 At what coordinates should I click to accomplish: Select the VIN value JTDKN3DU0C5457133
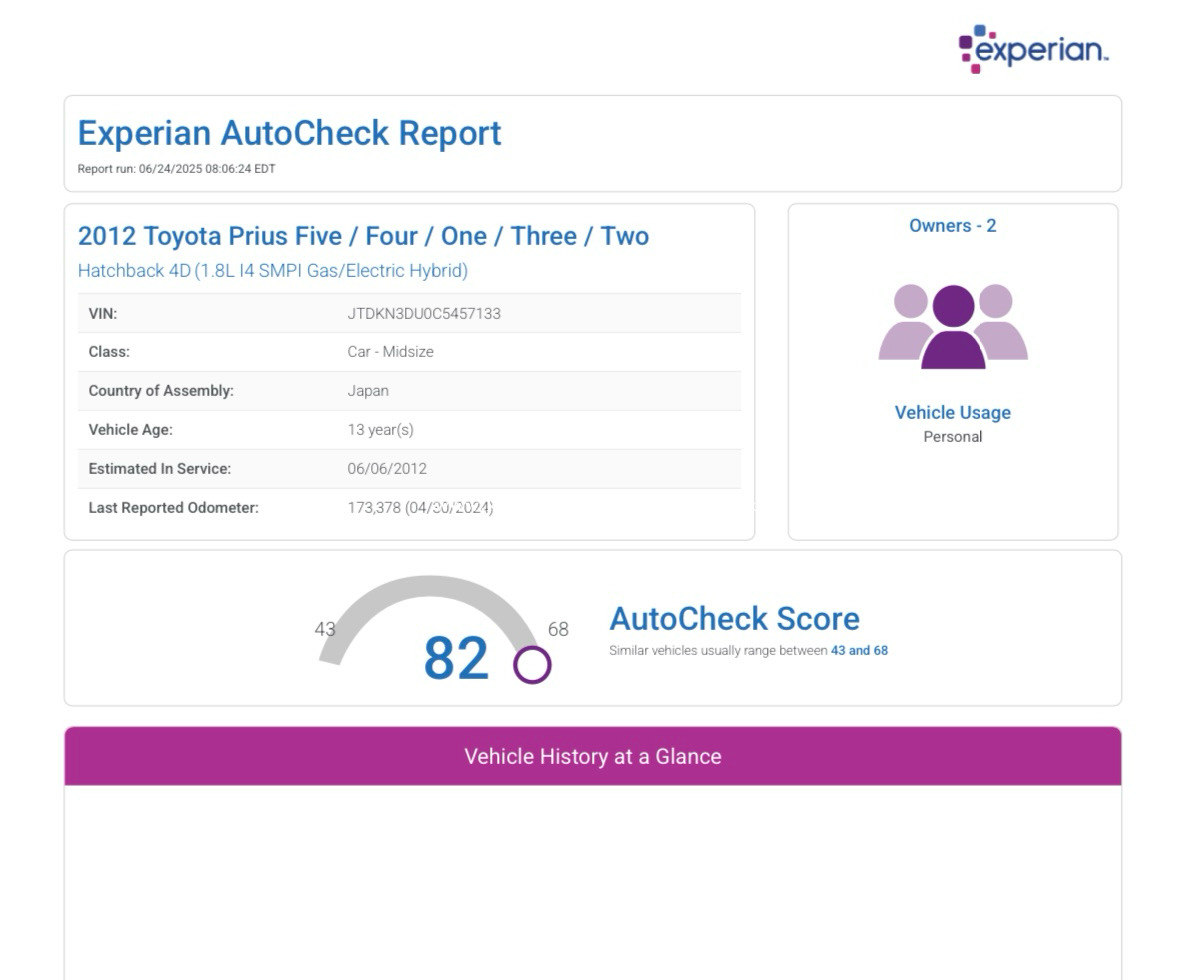pos(424,313)
